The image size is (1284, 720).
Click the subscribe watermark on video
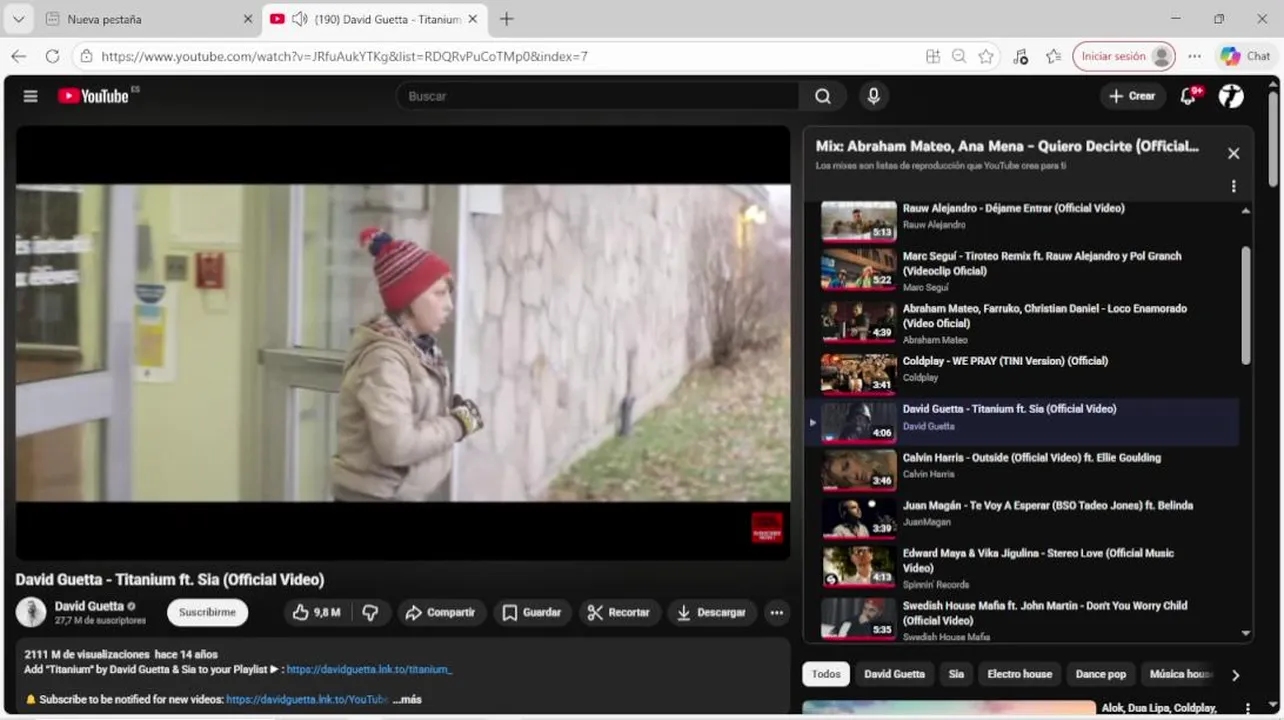767,527
